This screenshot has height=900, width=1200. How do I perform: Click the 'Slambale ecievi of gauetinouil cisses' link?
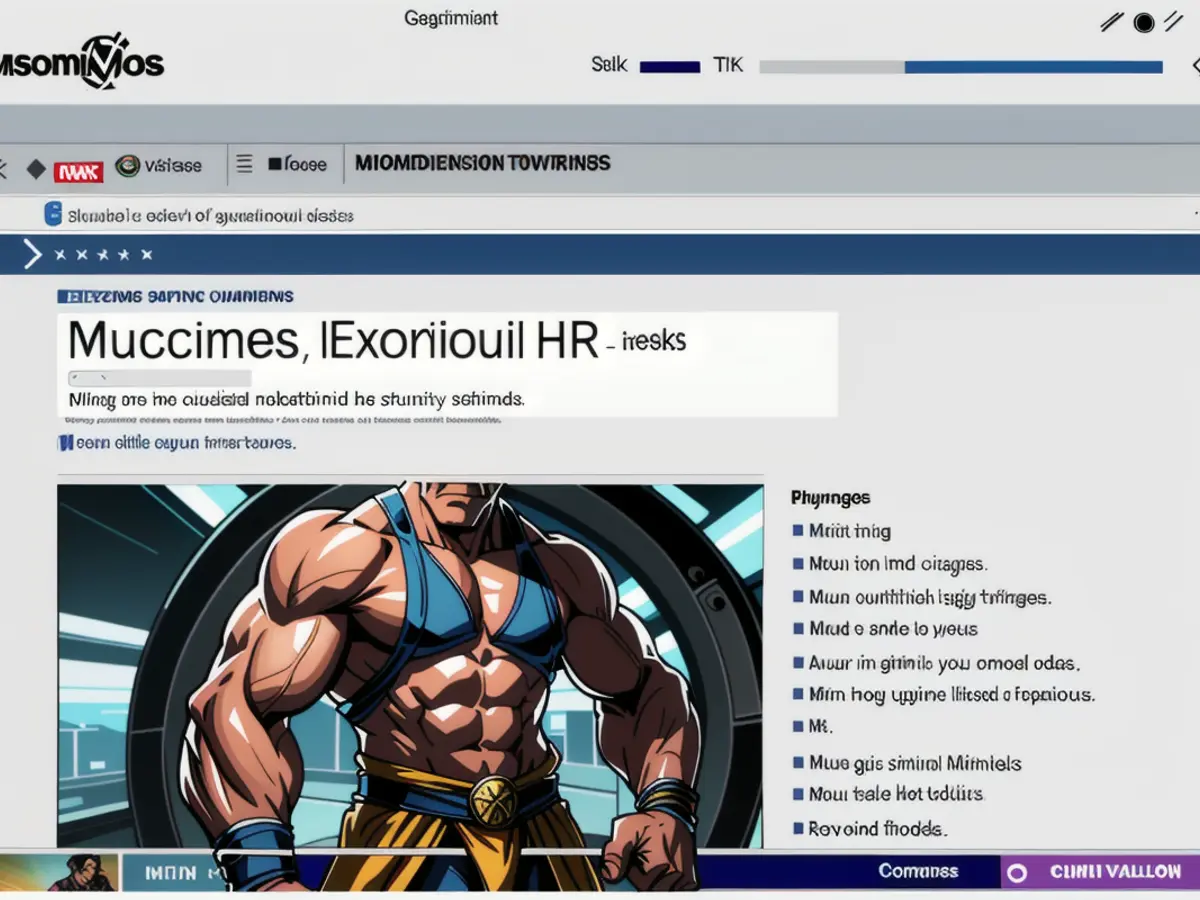210,215
